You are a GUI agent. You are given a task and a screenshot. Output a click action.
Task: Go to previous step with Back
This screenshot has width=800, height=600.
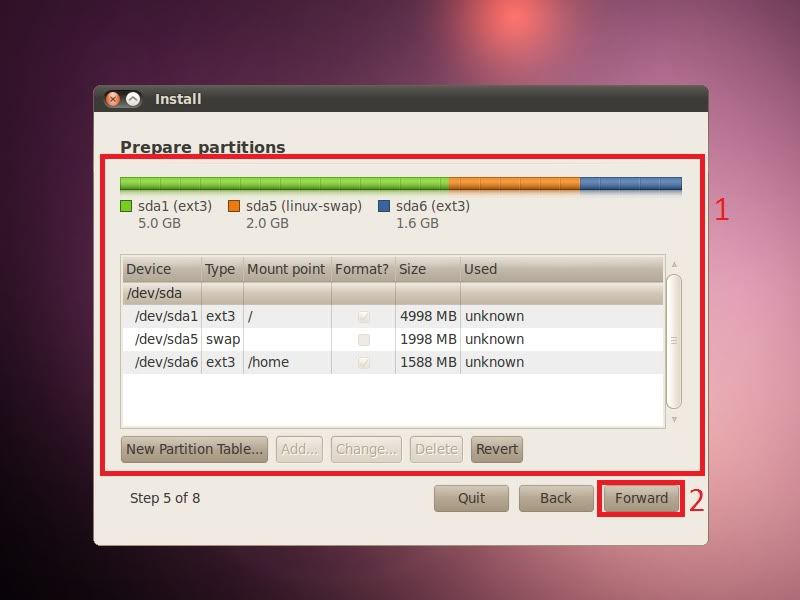(555, 498)
